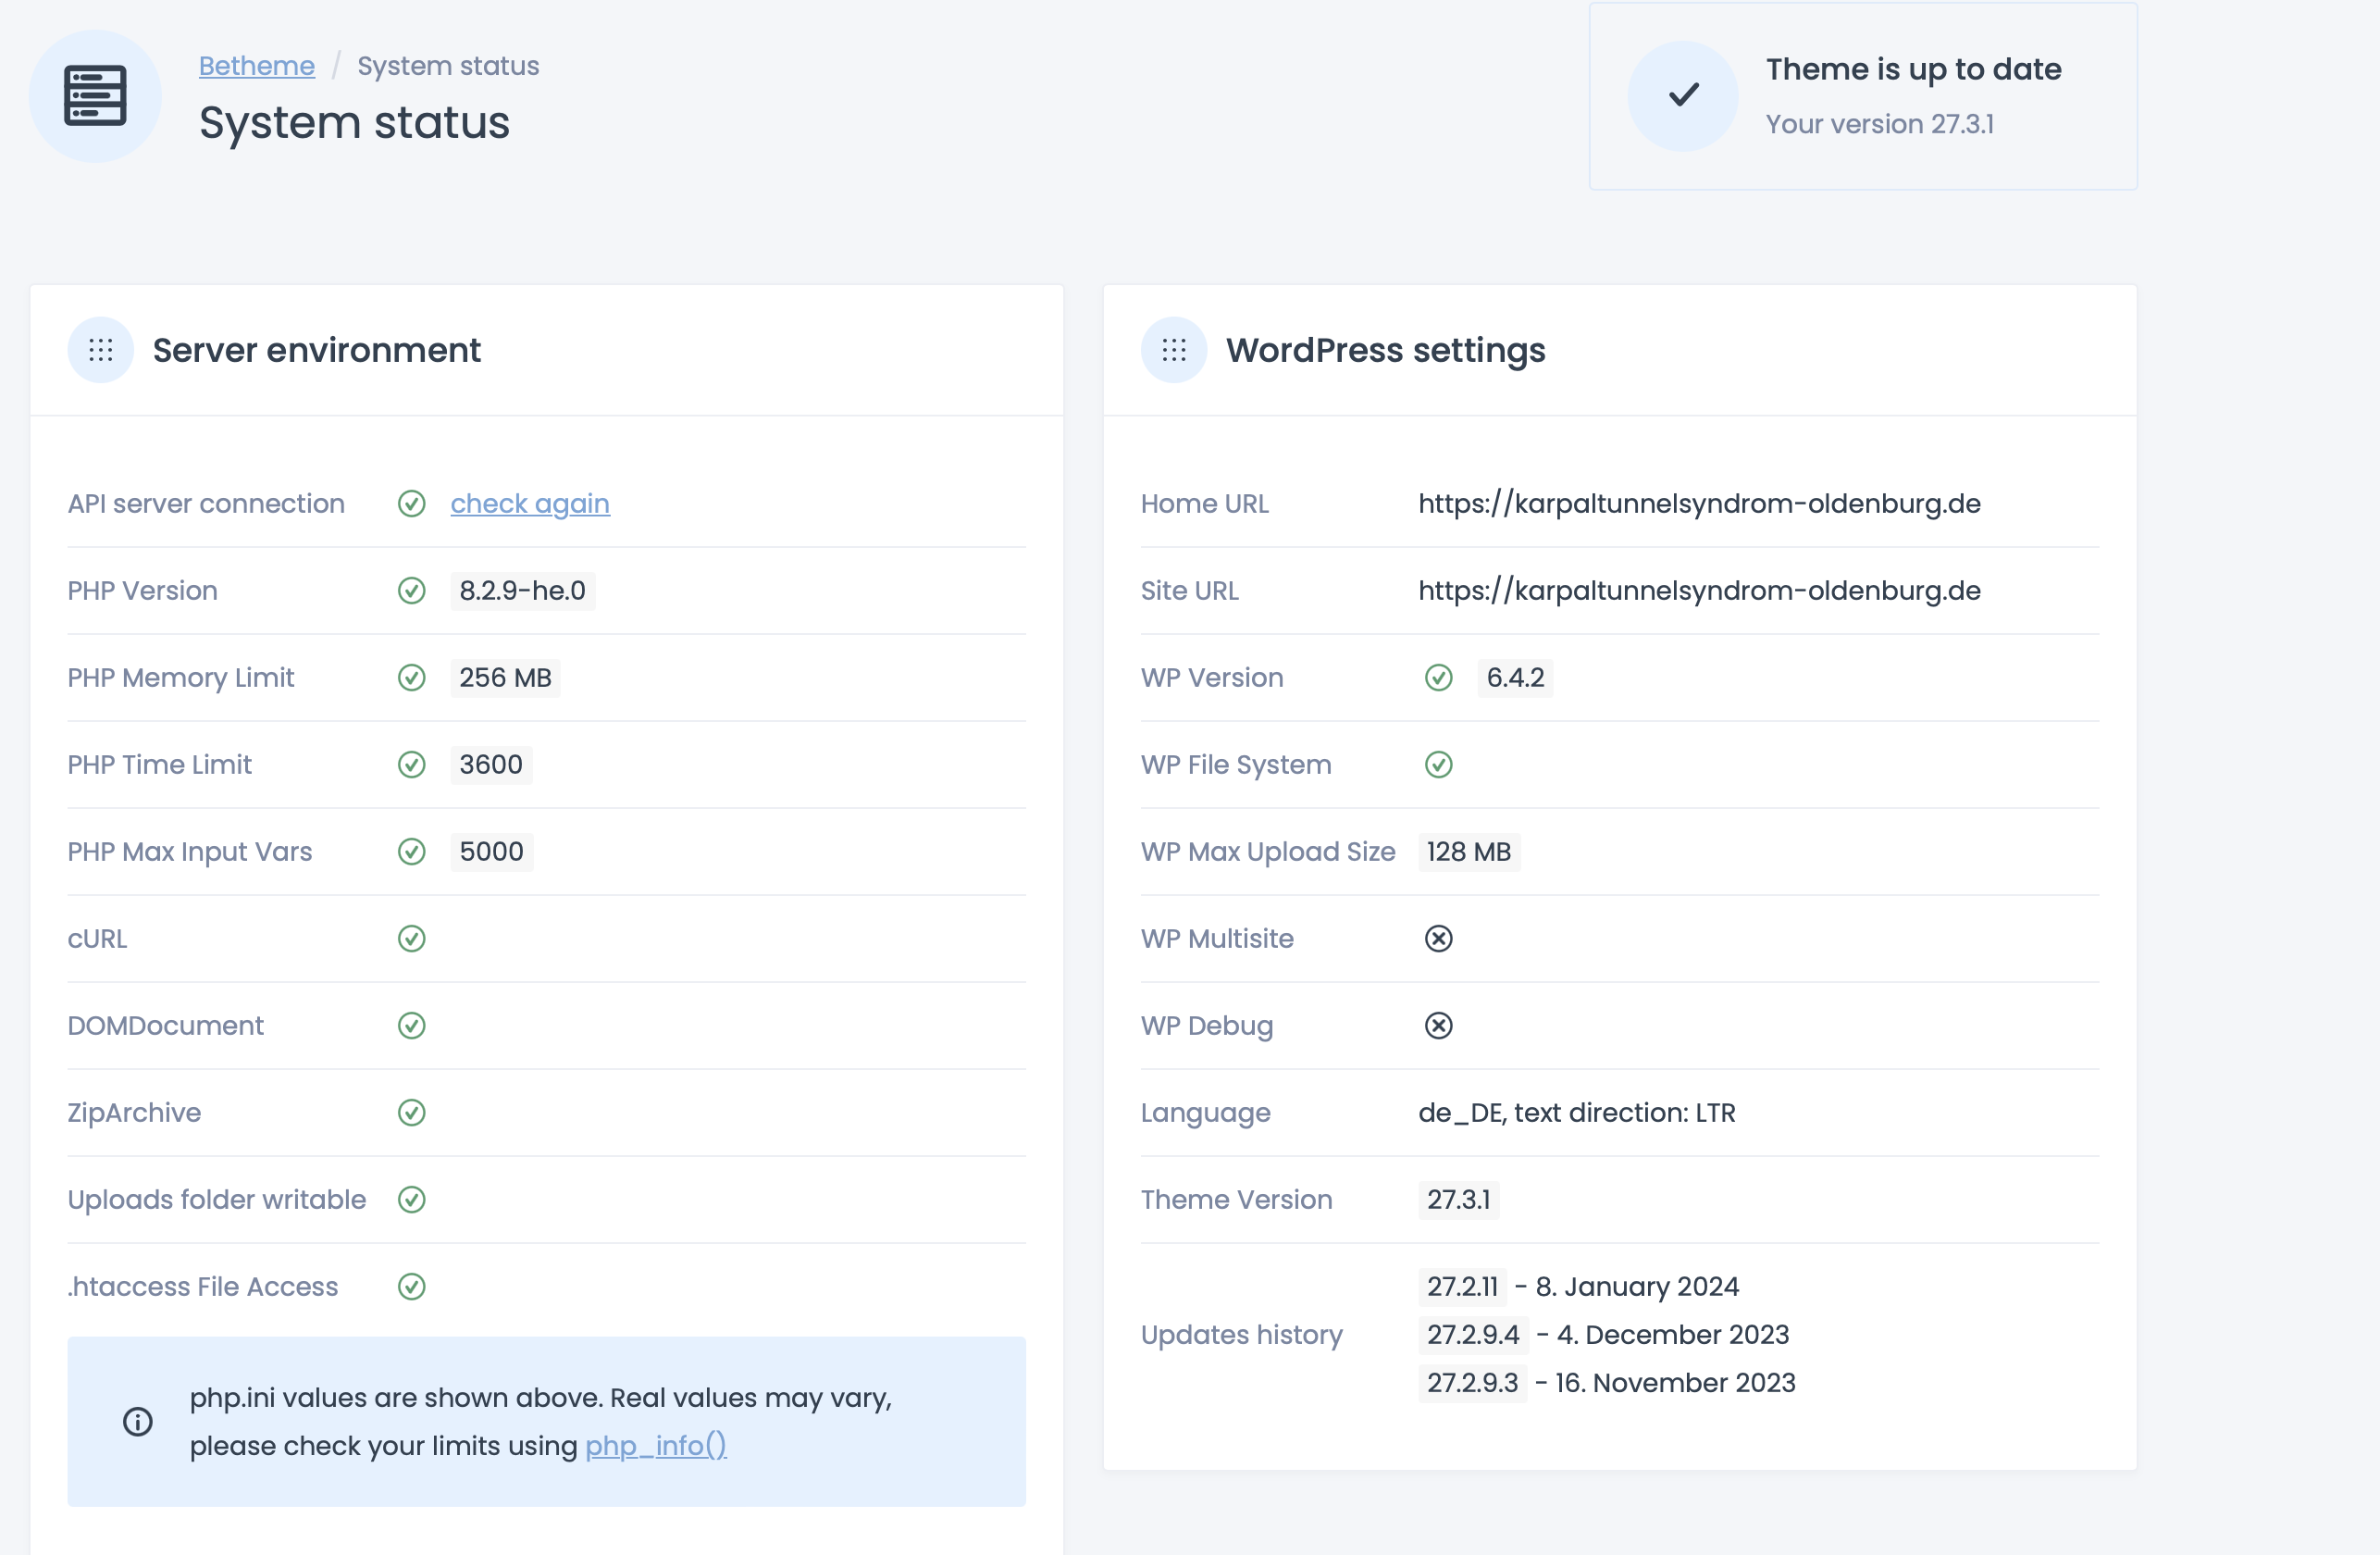Click the 27.2.9.4 update history entry
This screenshot has height=1555, width=2380.
[x=1604, y=1335]
